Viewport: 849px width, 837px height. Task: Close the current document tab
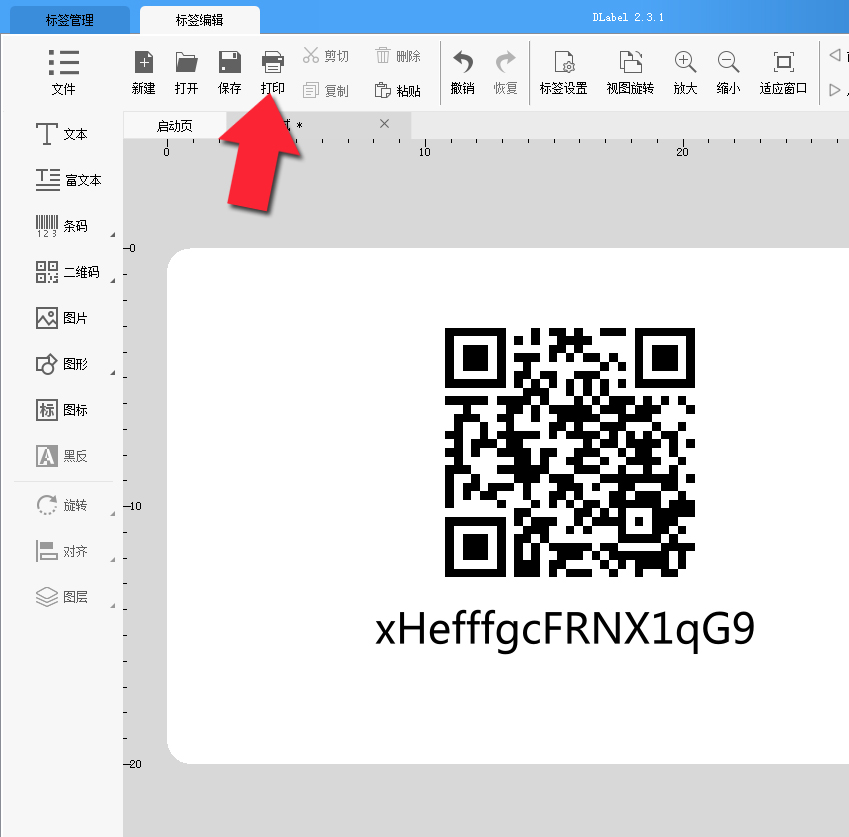384,124
